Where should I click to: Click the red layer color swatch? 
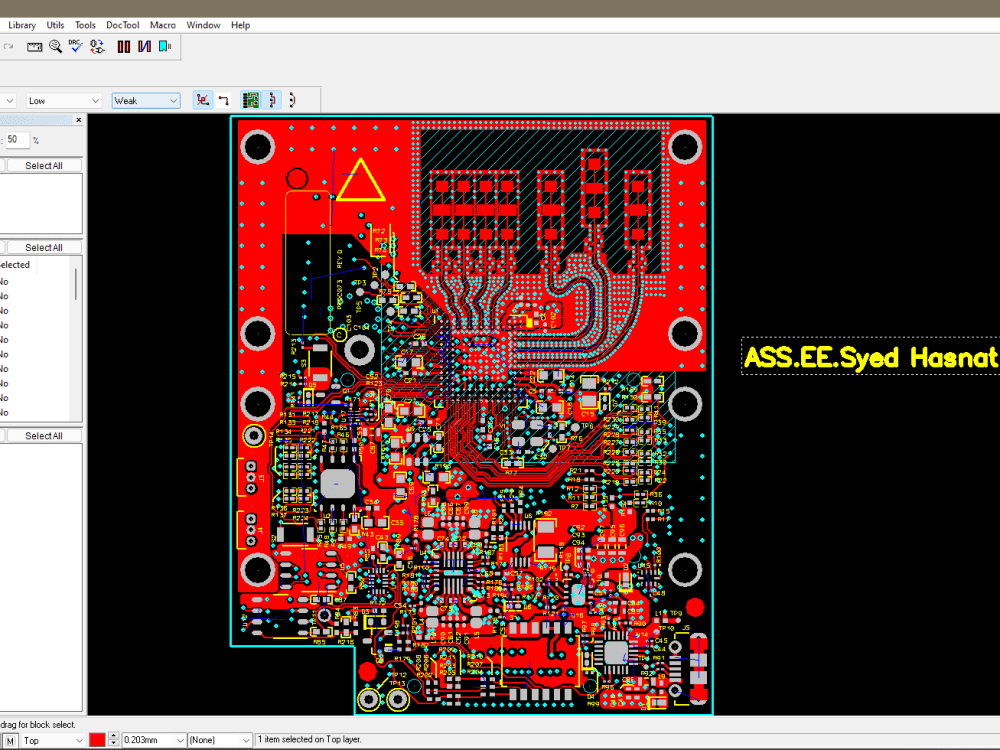point(97,739)
